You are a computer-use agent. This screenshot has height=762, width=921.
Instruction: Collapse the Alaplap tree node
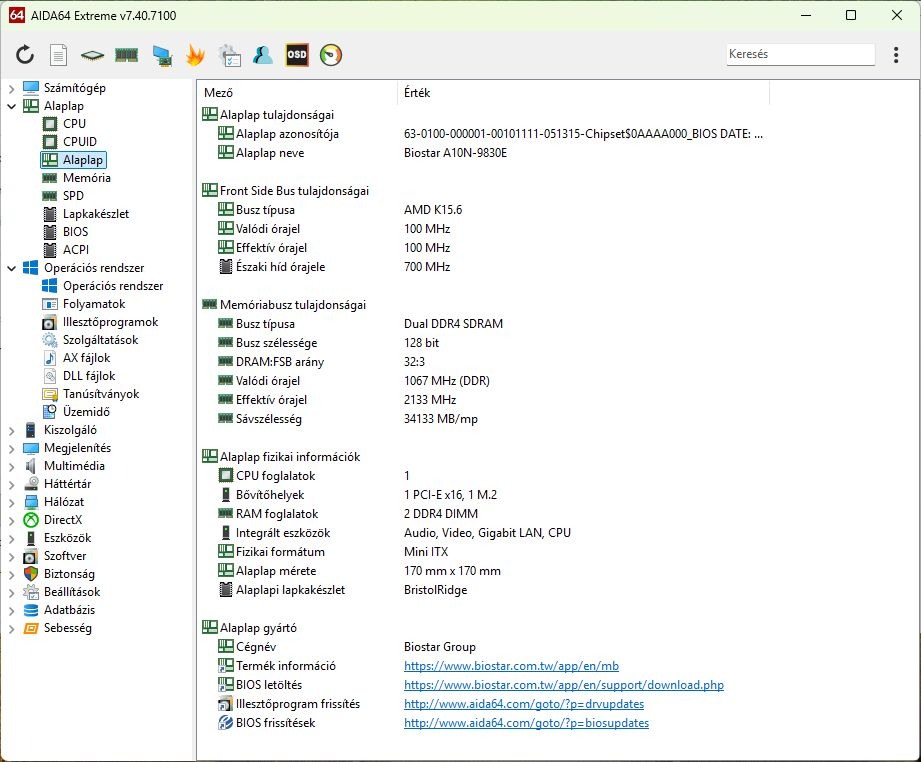pos(12,106)
